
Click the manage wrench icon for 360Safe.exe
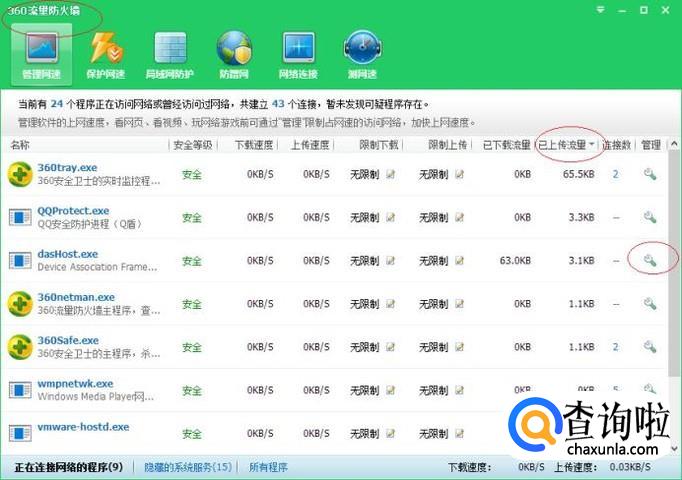click(650, 347)
